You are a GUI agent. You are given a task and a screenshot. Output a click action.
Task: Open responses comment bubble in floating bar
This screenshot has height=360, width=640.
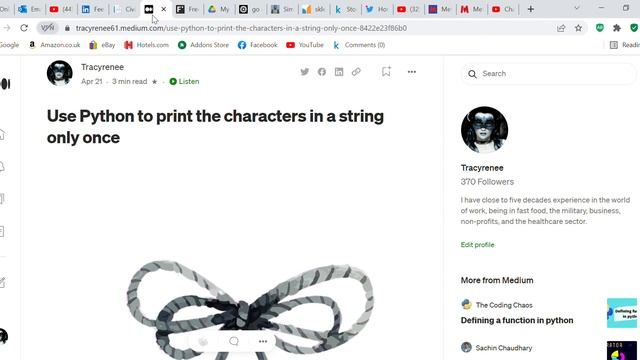[233, 341]
